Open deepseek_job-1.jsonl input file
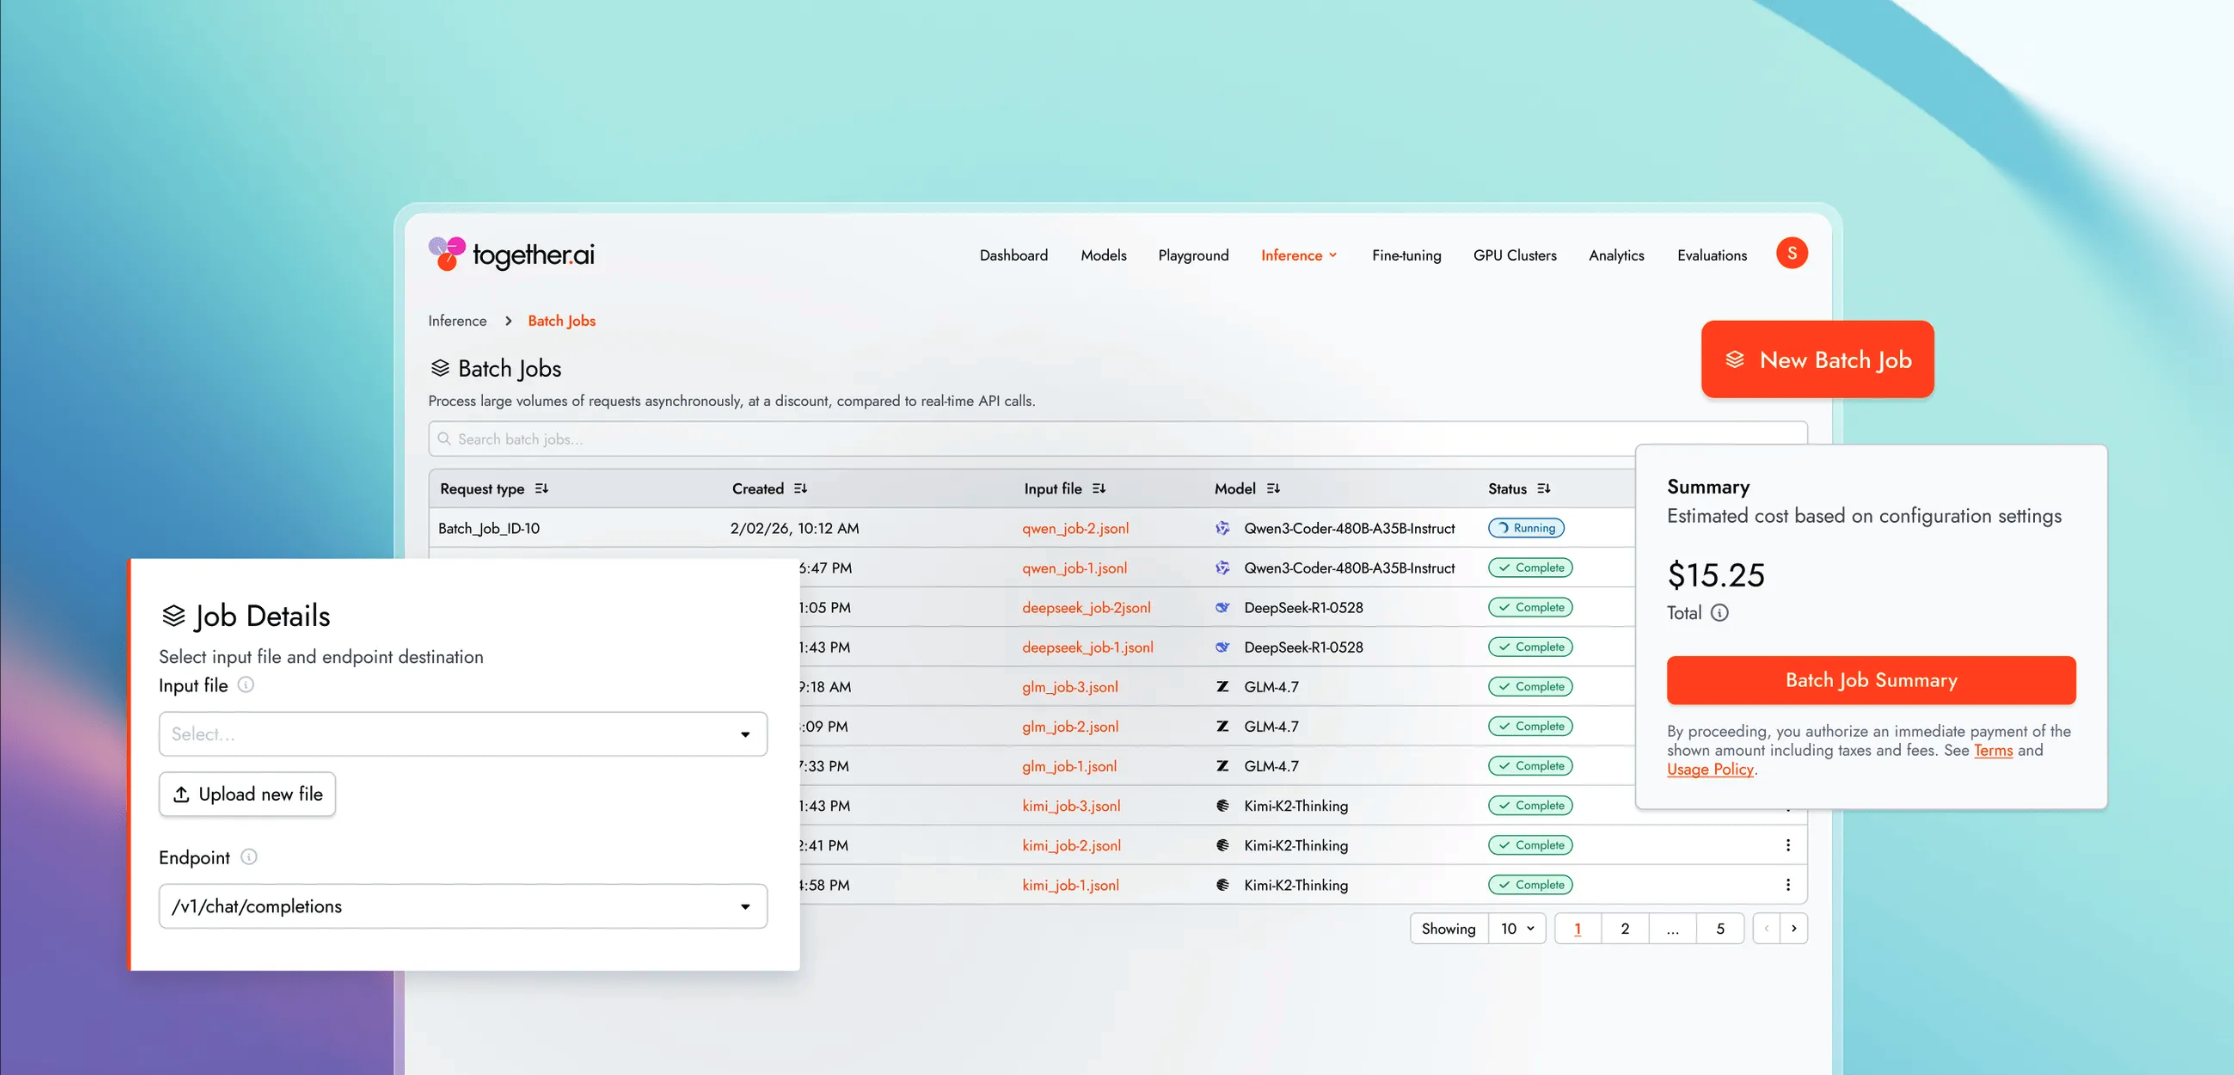 [1087, 647]
